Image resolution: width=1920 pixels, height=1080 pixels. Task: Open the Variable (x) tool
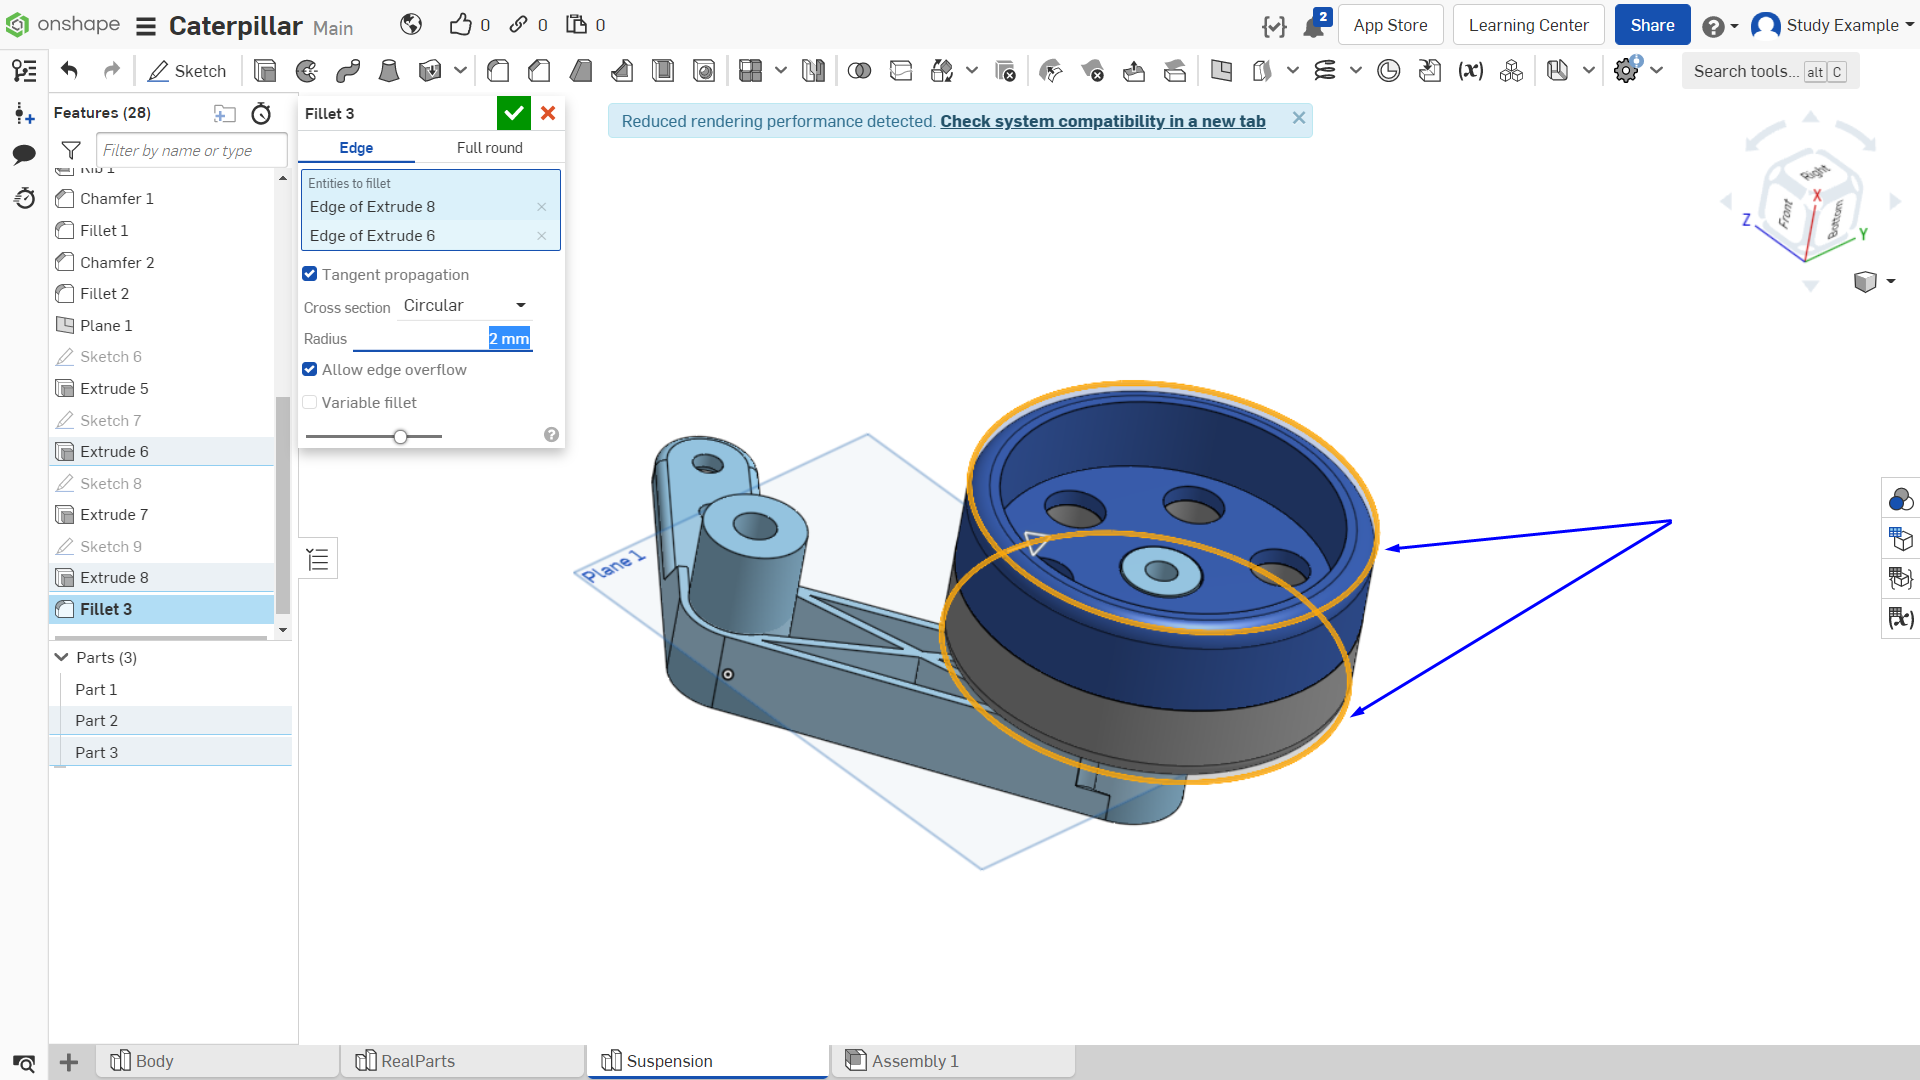click(1471, 70)
